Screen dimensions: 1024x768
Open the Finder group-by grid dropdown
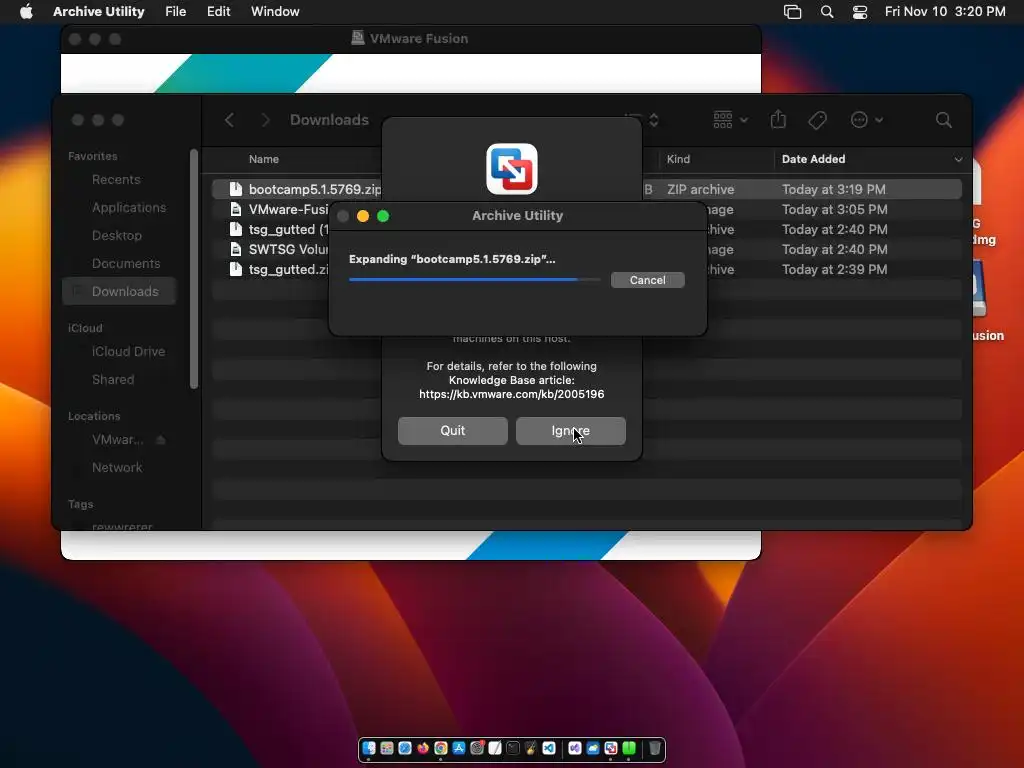pos(730,120)
